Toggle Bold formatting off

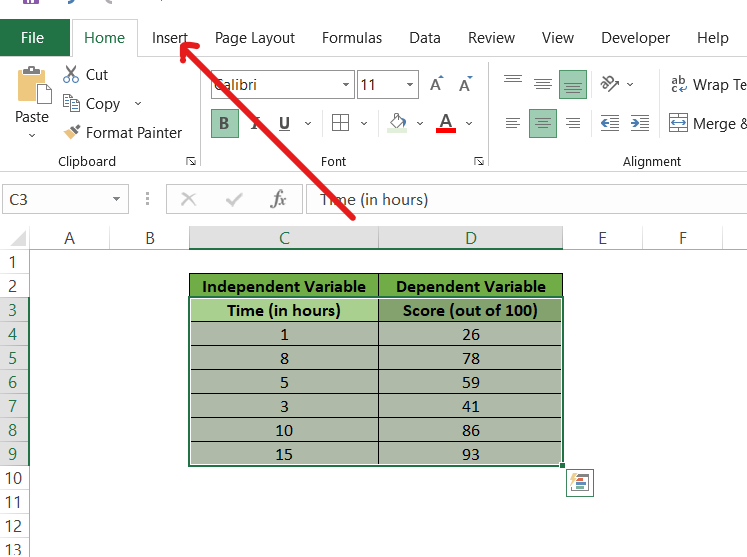224,124
